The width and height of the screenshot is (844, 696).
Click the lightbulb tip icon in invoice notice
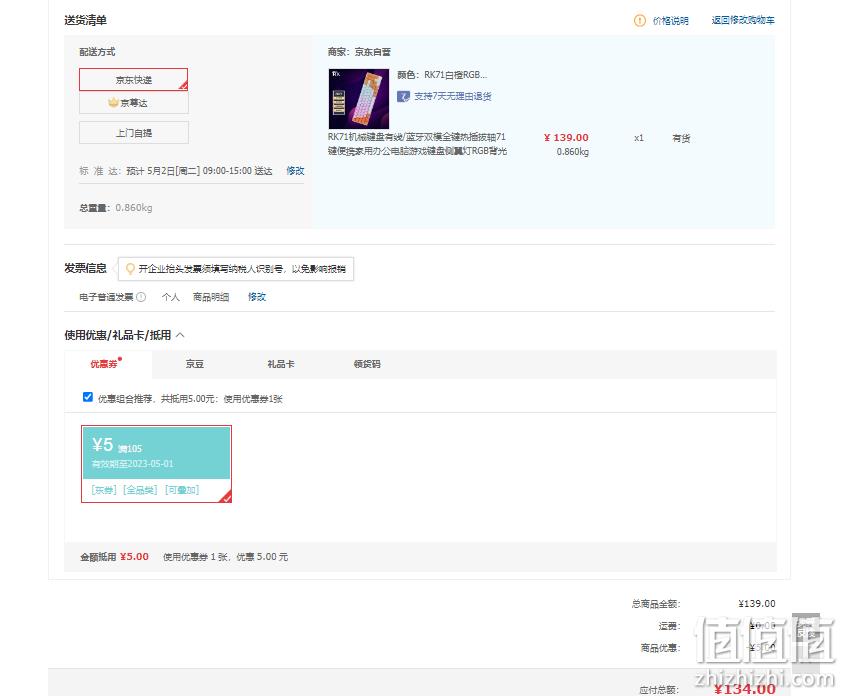point(130,269)
